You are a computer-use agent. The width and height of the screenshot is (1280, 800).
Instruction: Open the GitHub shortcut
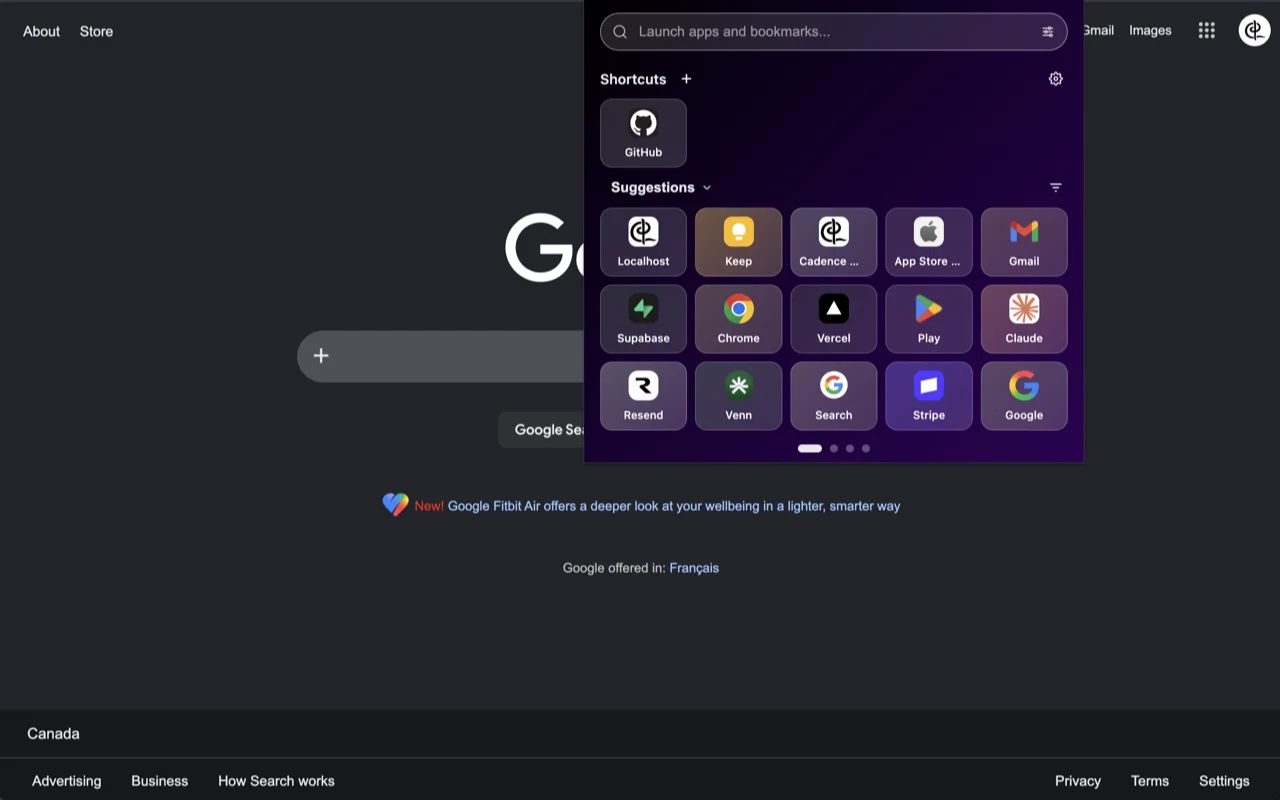click(x=643, y=133)
